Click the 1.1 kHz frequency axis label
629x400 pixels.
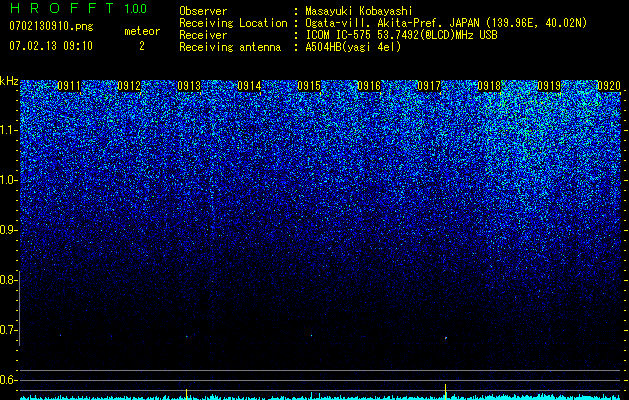8,130
